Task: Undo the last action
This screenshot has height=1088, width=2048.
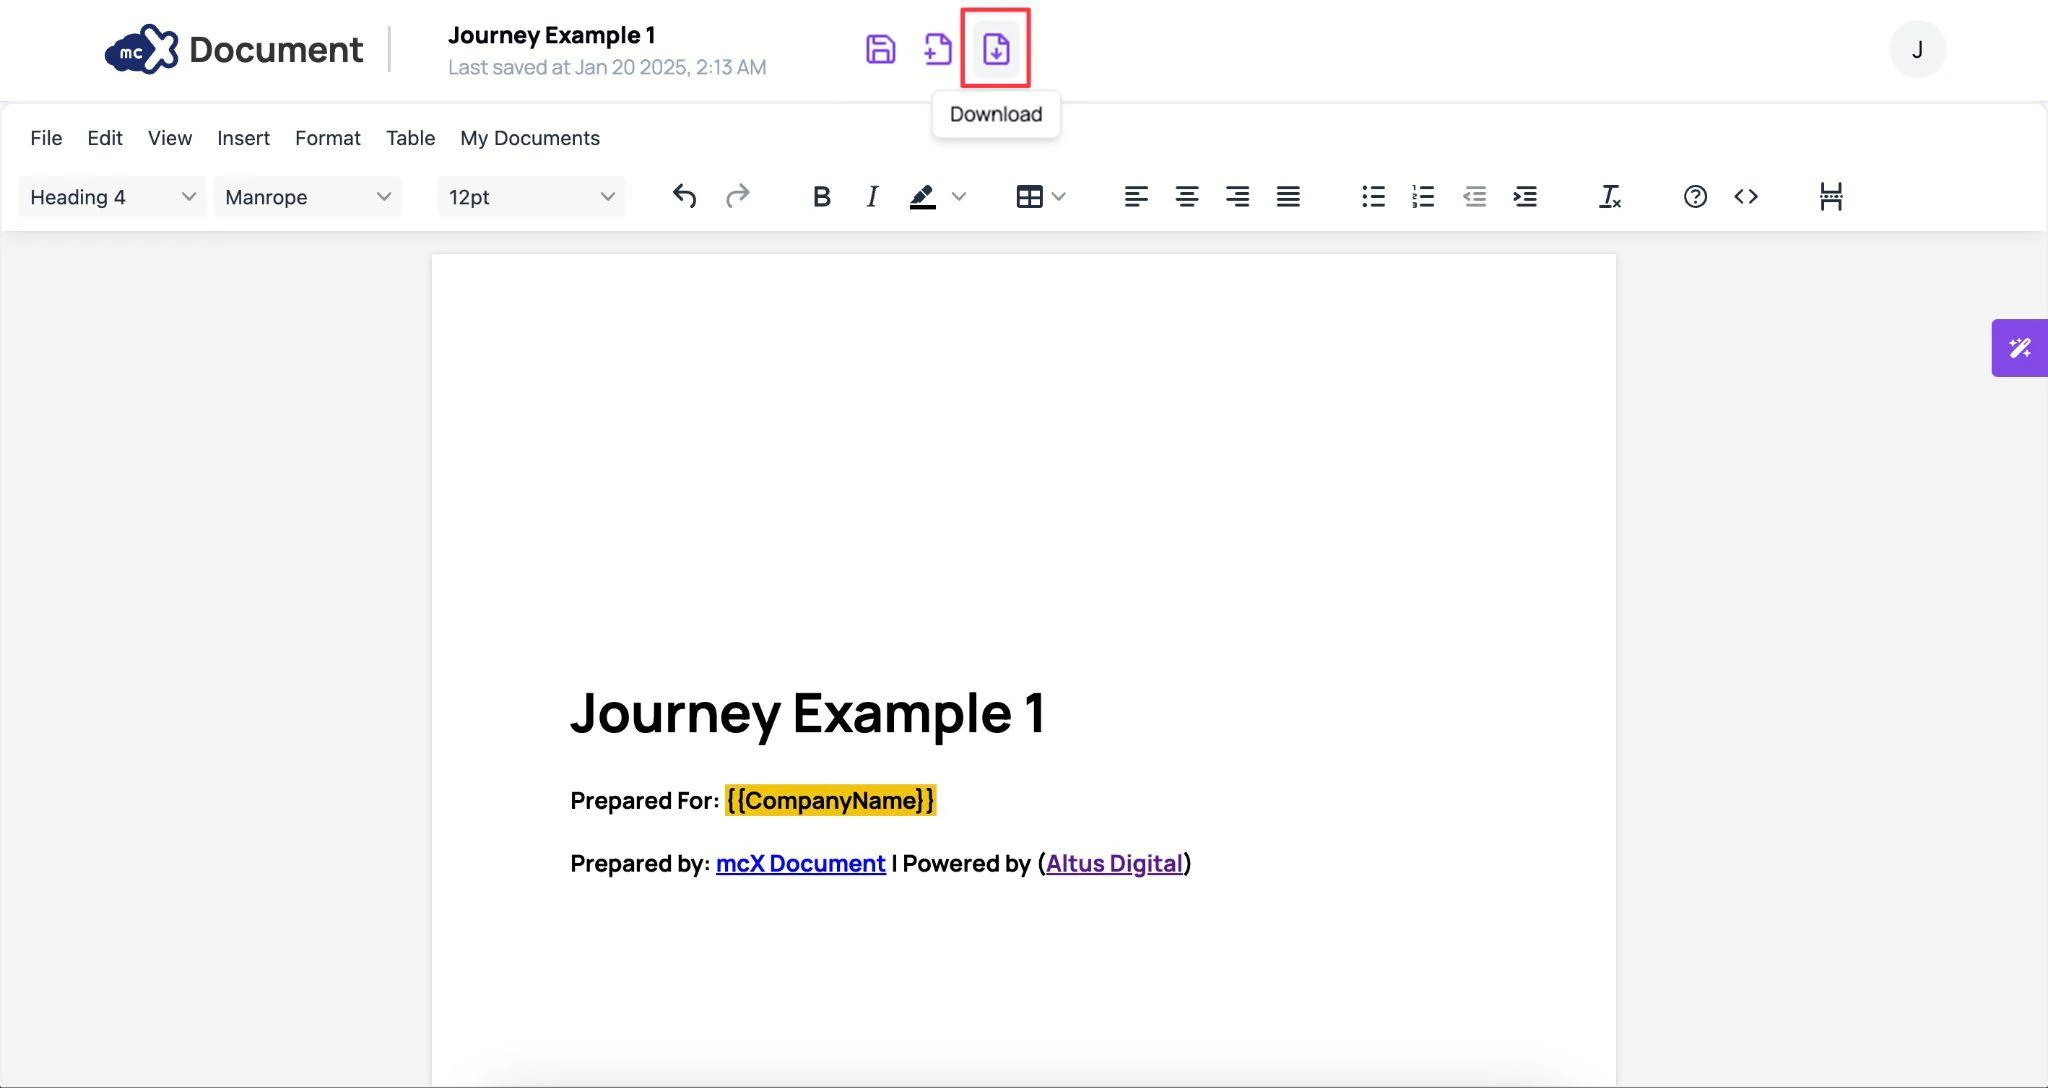Action: pyautogui.click(x=684, y=197)
